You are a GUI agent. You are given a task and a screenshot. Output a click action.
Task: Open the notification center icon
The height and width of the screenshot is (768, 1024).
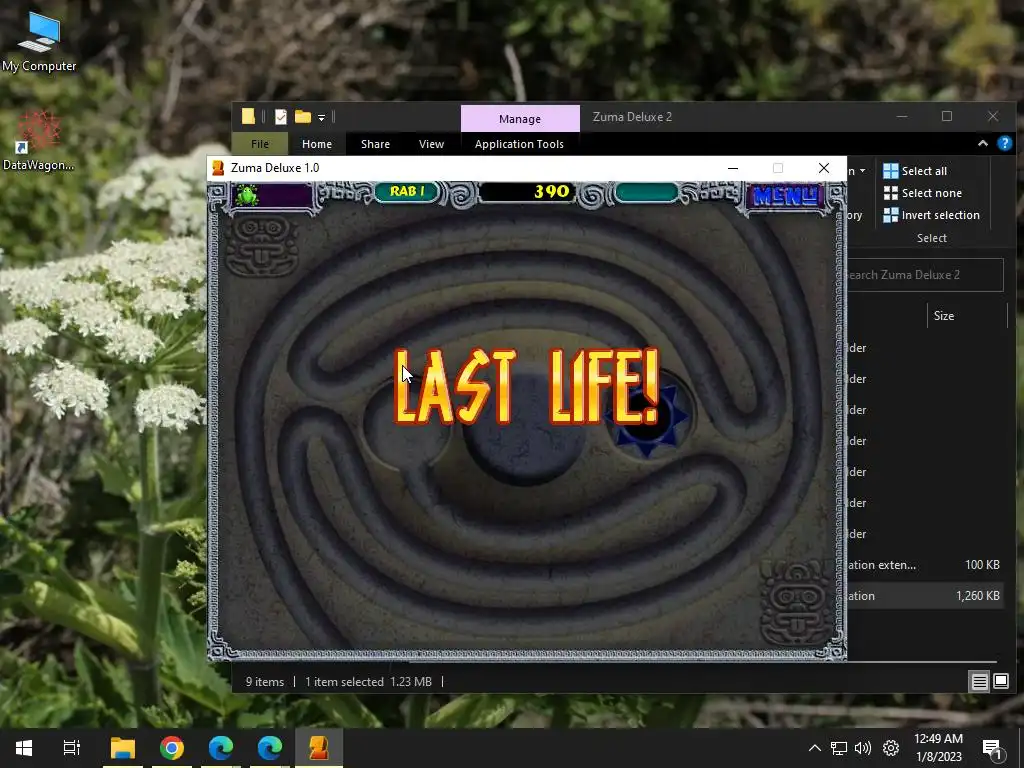click(991, 748)
